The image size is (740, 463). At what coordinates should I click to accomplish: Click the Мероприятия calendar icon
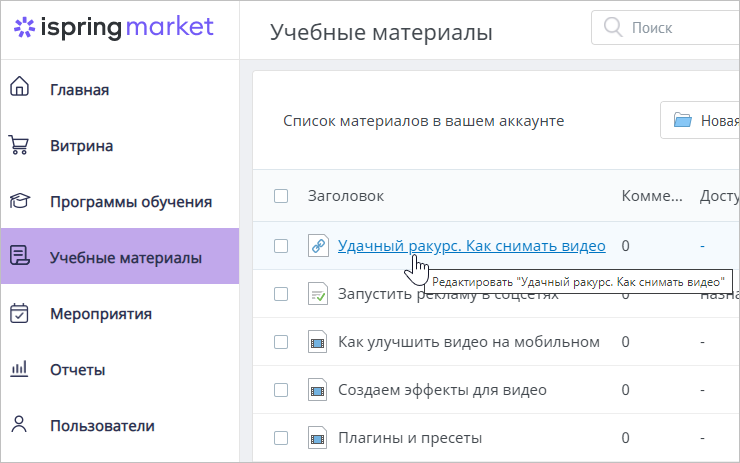pos(19,313)
